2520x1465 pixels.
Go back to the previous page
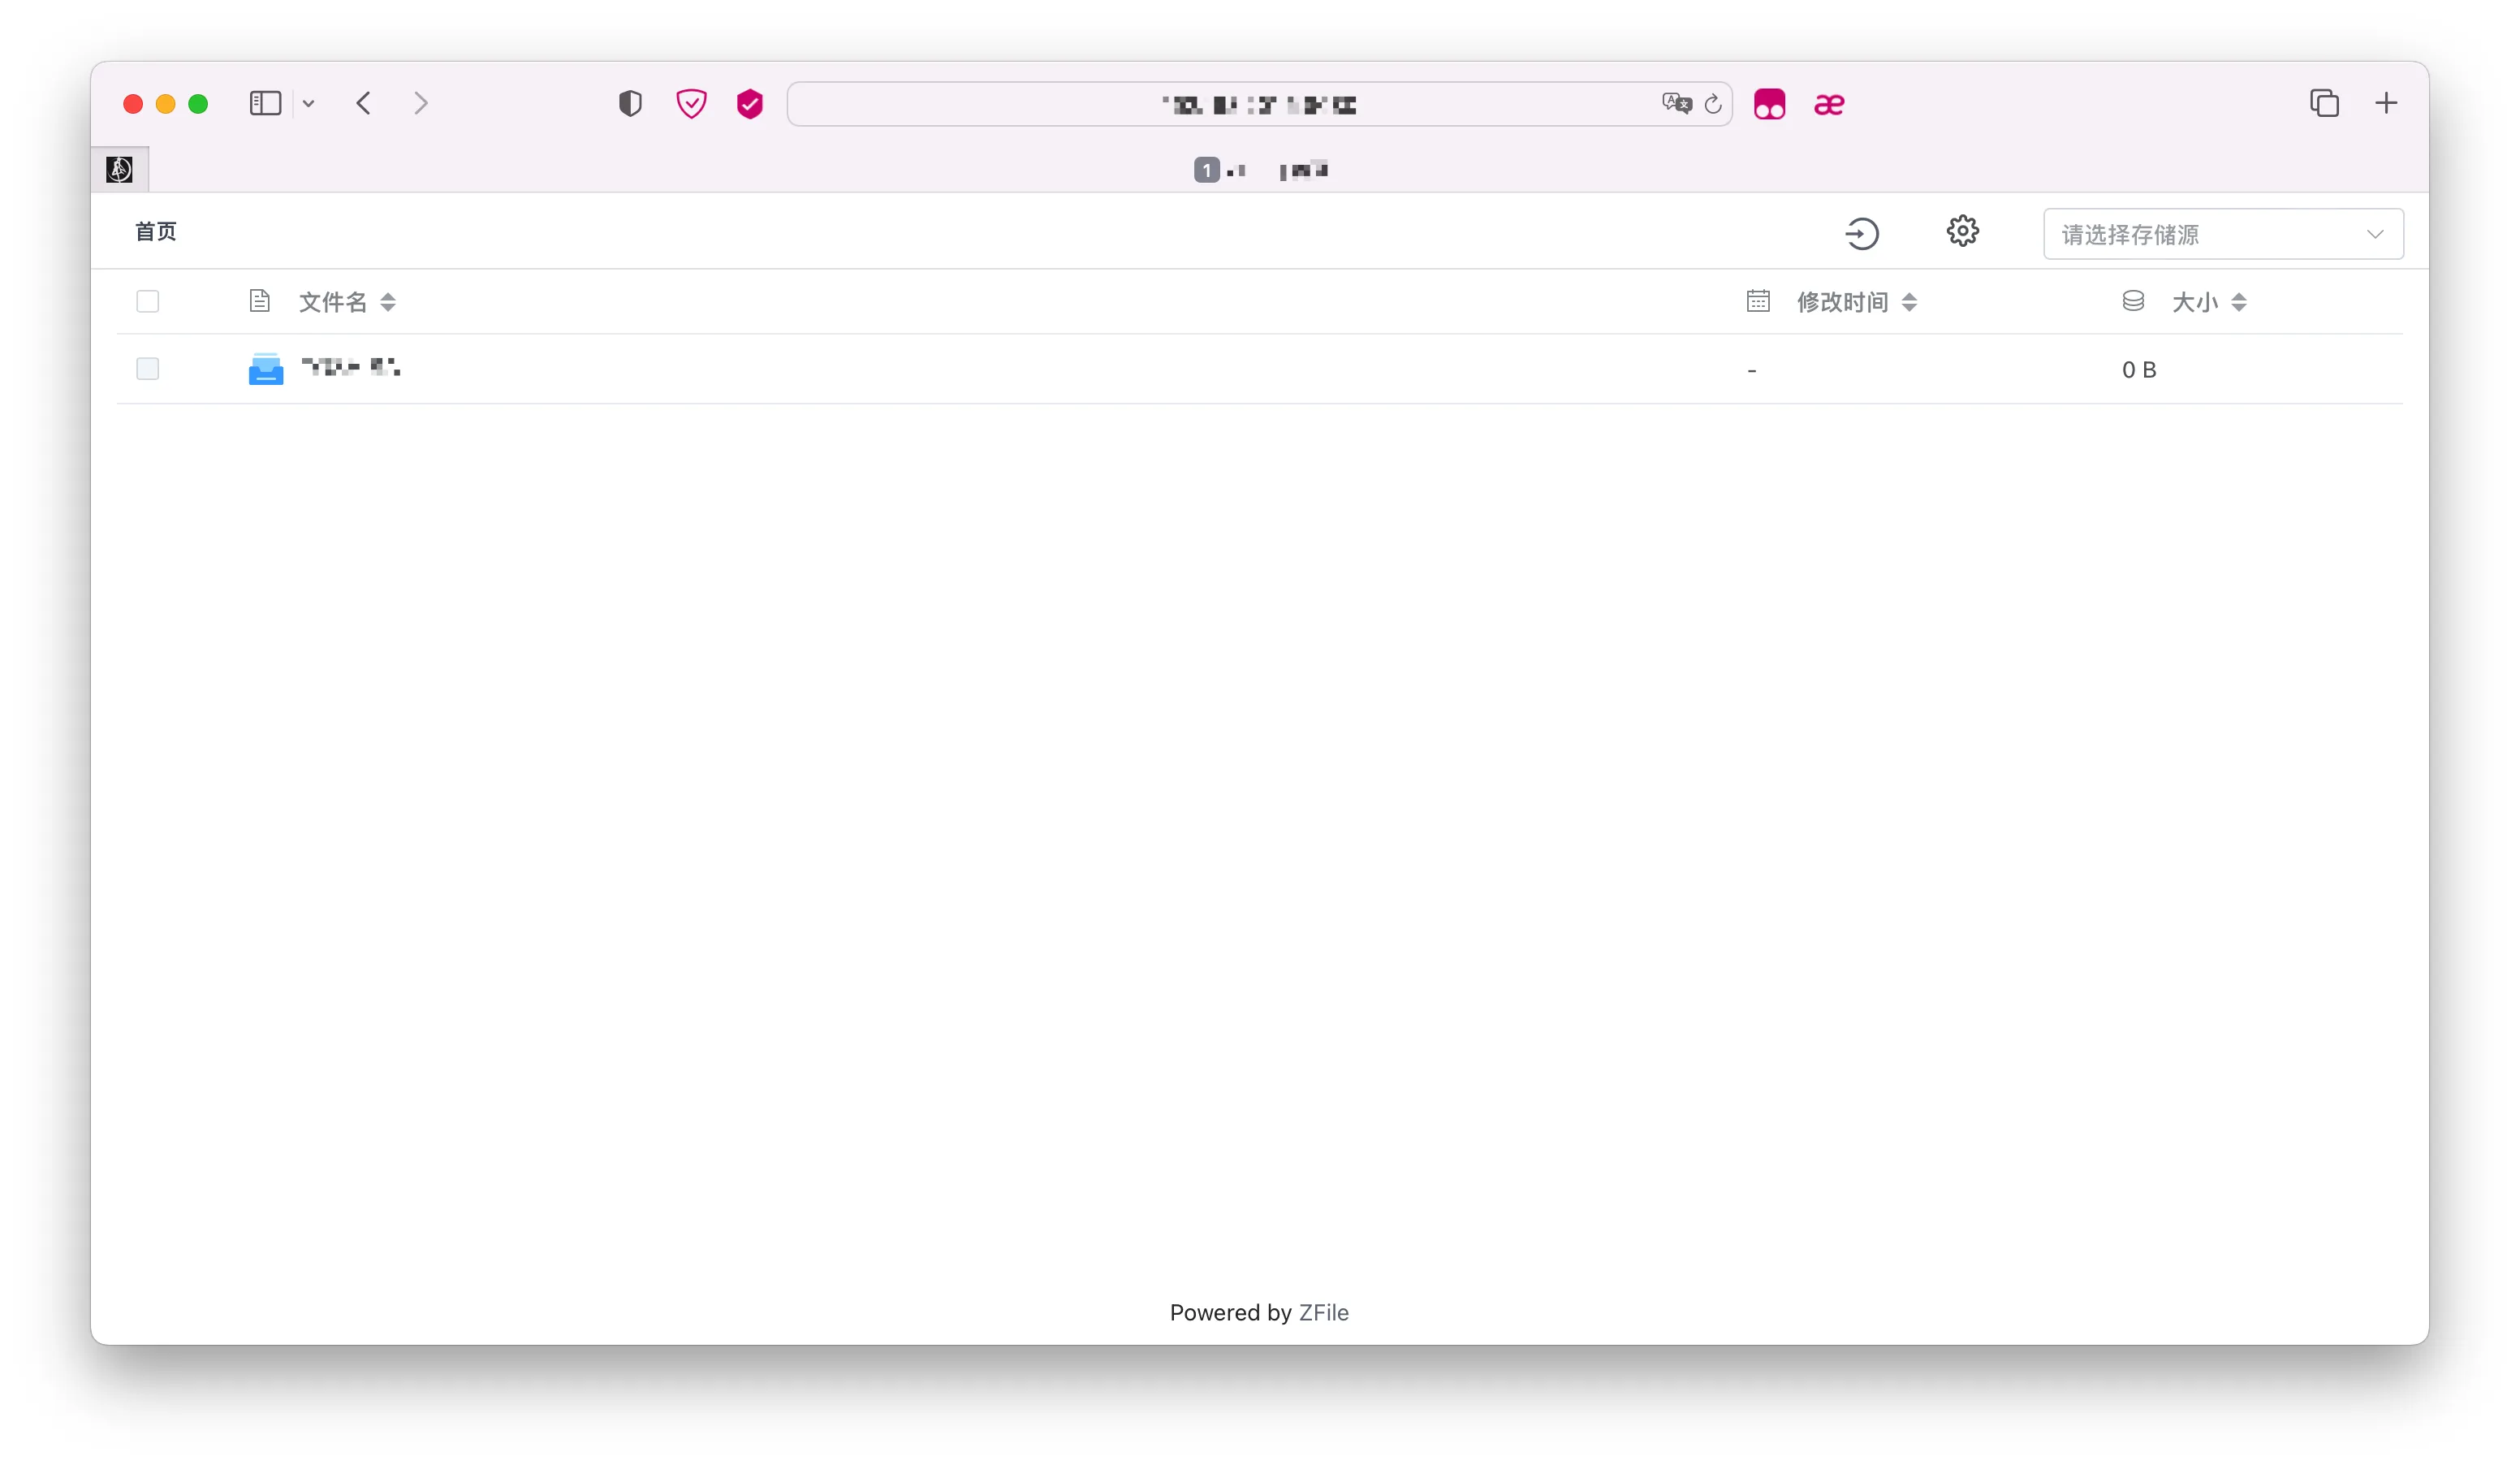pyautogui.click(x=364, y=104)
